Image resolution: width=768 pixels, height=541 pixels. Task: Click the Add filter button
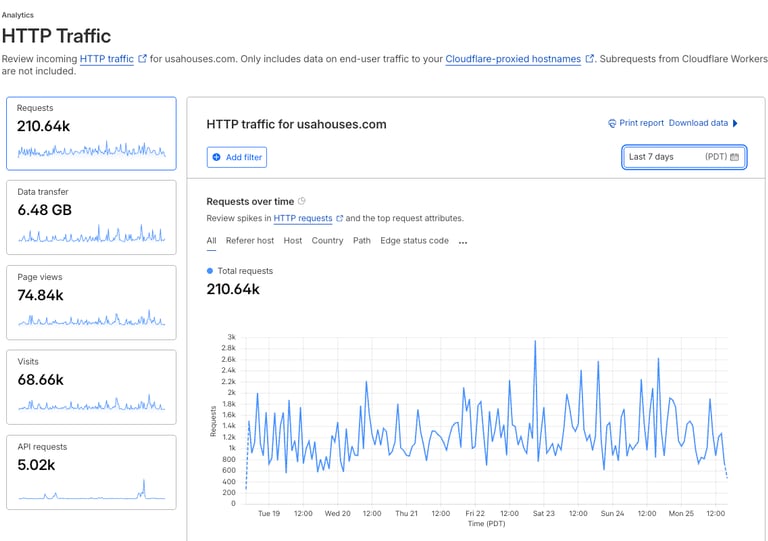coord(237,157)
